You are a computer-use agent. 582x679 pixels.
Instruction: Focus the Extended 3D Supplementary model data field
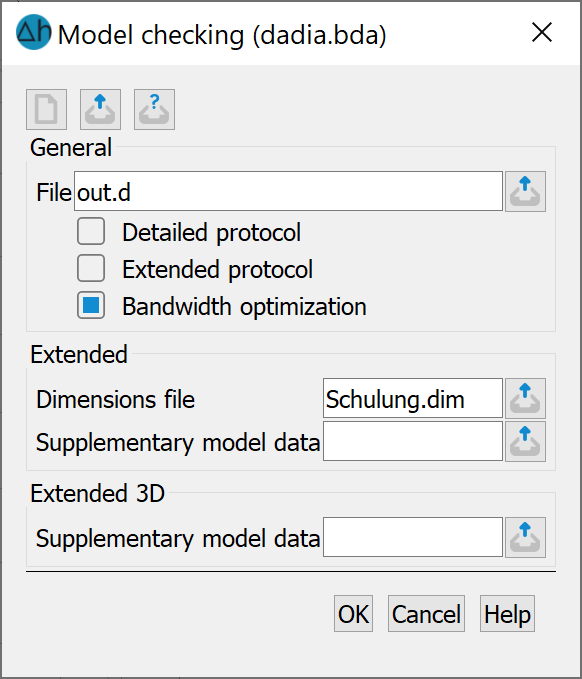point(413,537)
